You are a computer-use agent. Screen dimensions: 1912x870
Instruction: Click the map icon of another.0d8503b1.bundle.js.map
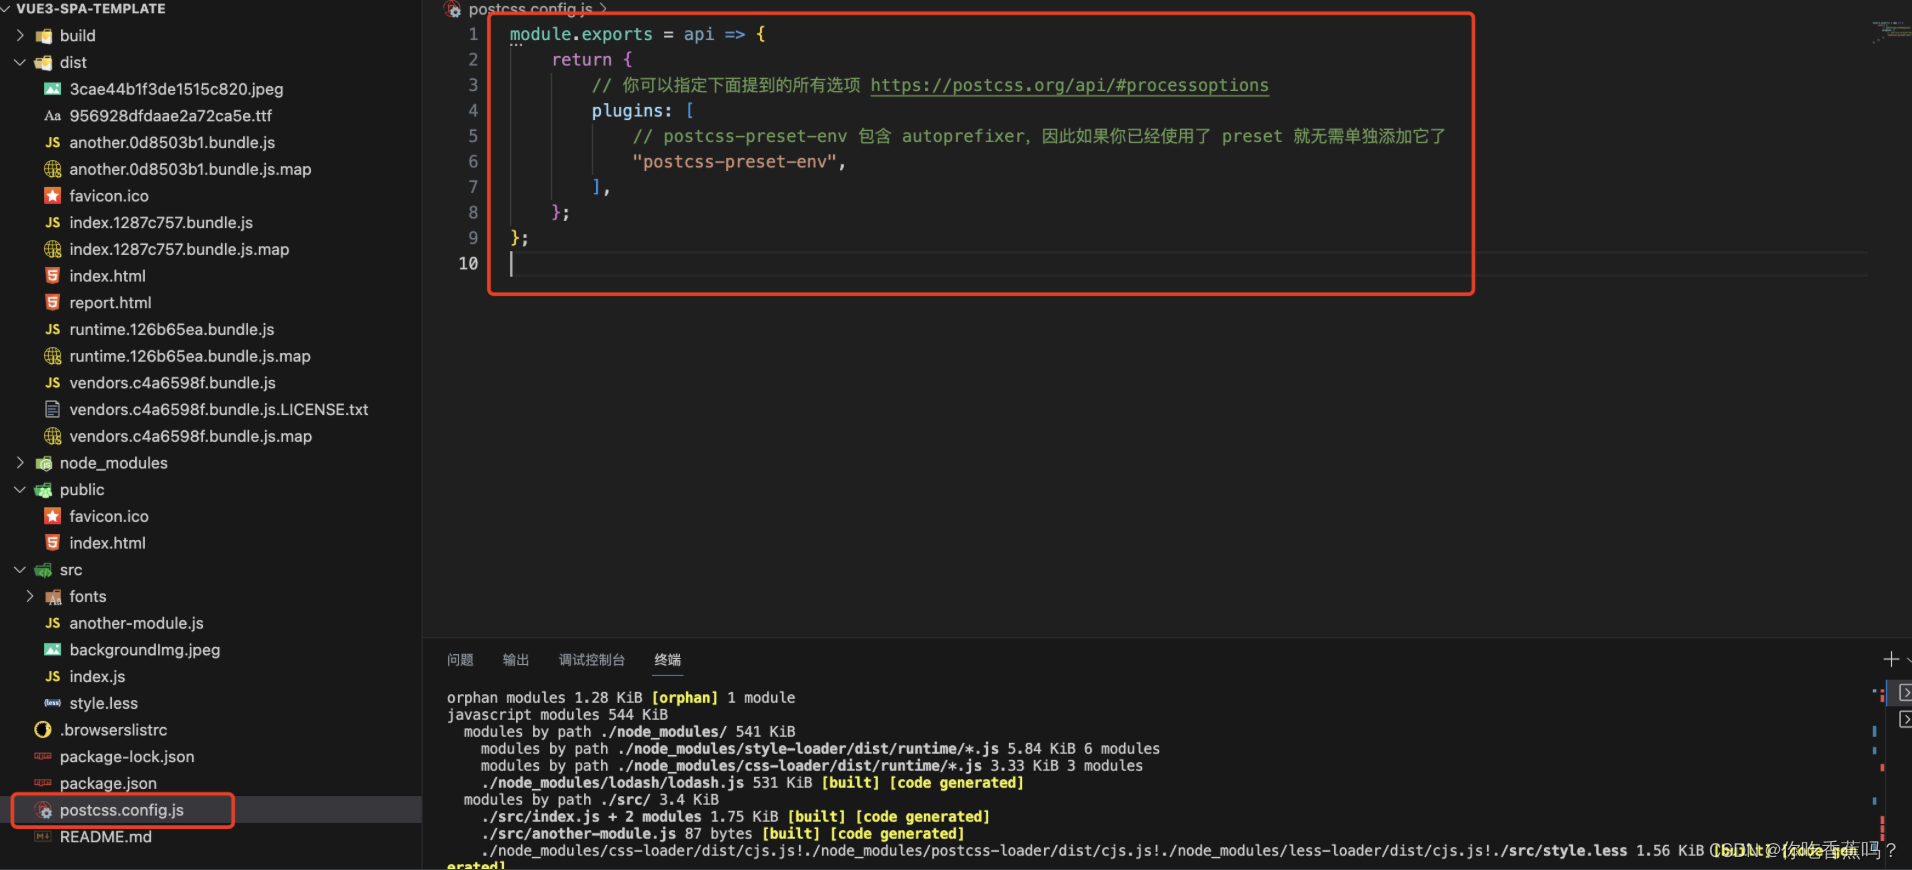[x=53, y=169]
